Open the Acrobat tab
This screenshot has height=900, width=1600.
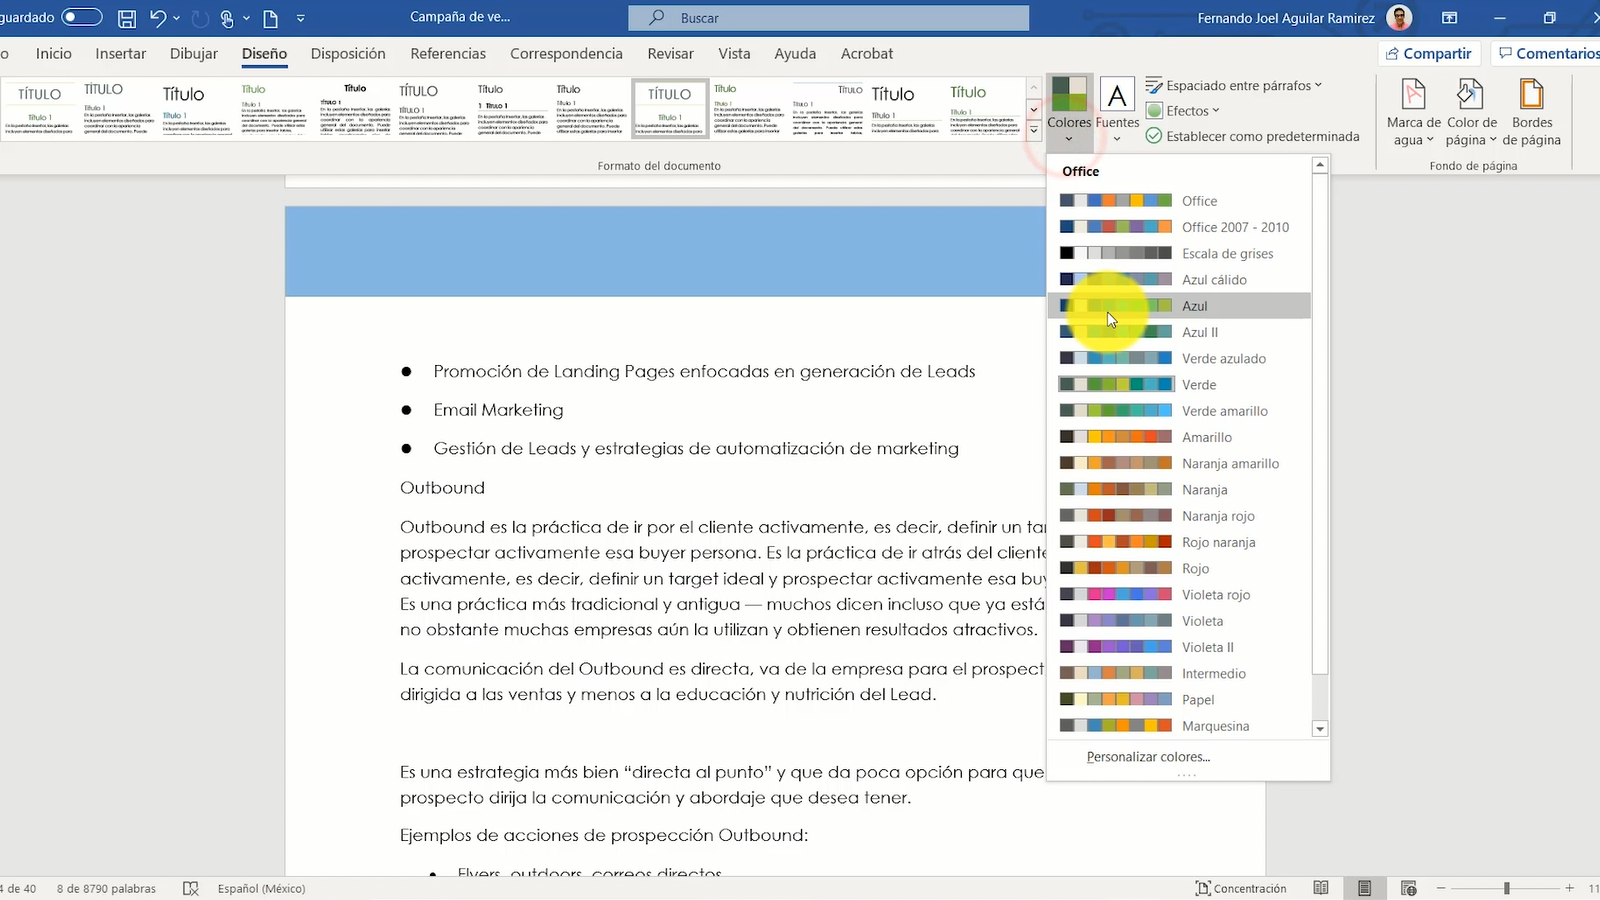coord(867,54)
